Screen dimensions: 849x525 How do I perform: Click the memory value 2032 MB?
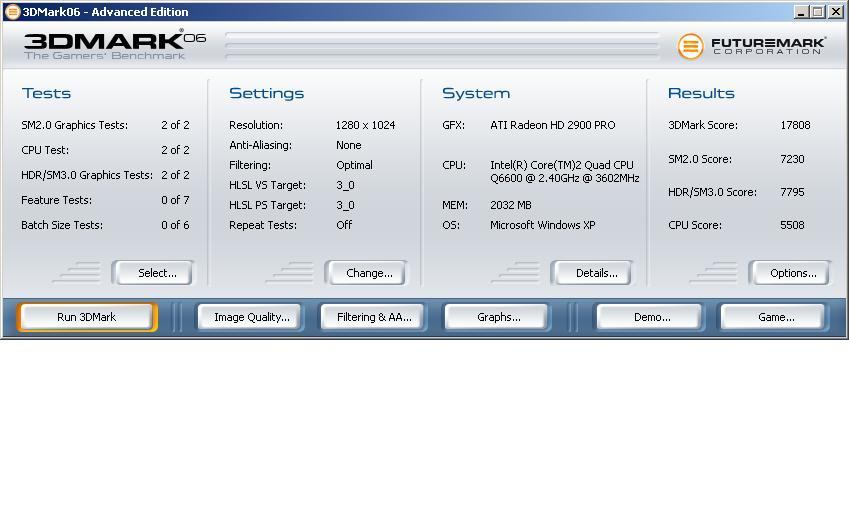point(511,205)
